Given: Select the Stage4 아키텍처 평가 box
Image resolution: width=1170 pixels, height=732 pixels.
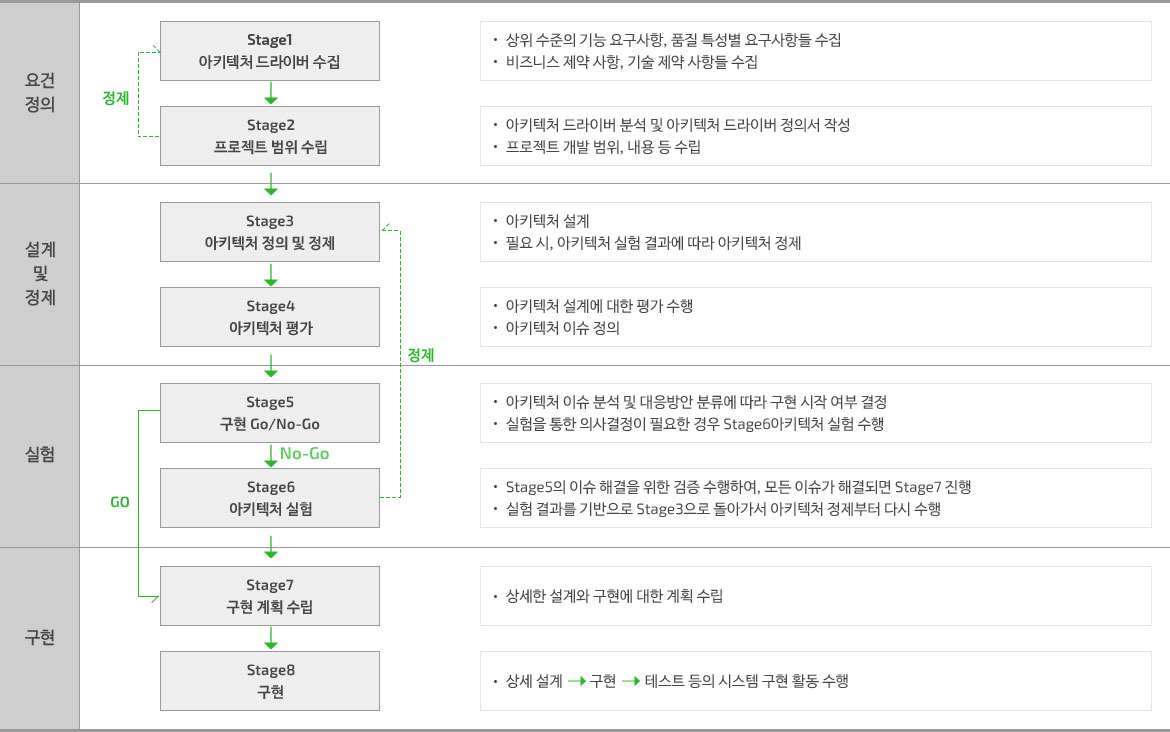Looking at the screenshot, I should coord(269,317).
